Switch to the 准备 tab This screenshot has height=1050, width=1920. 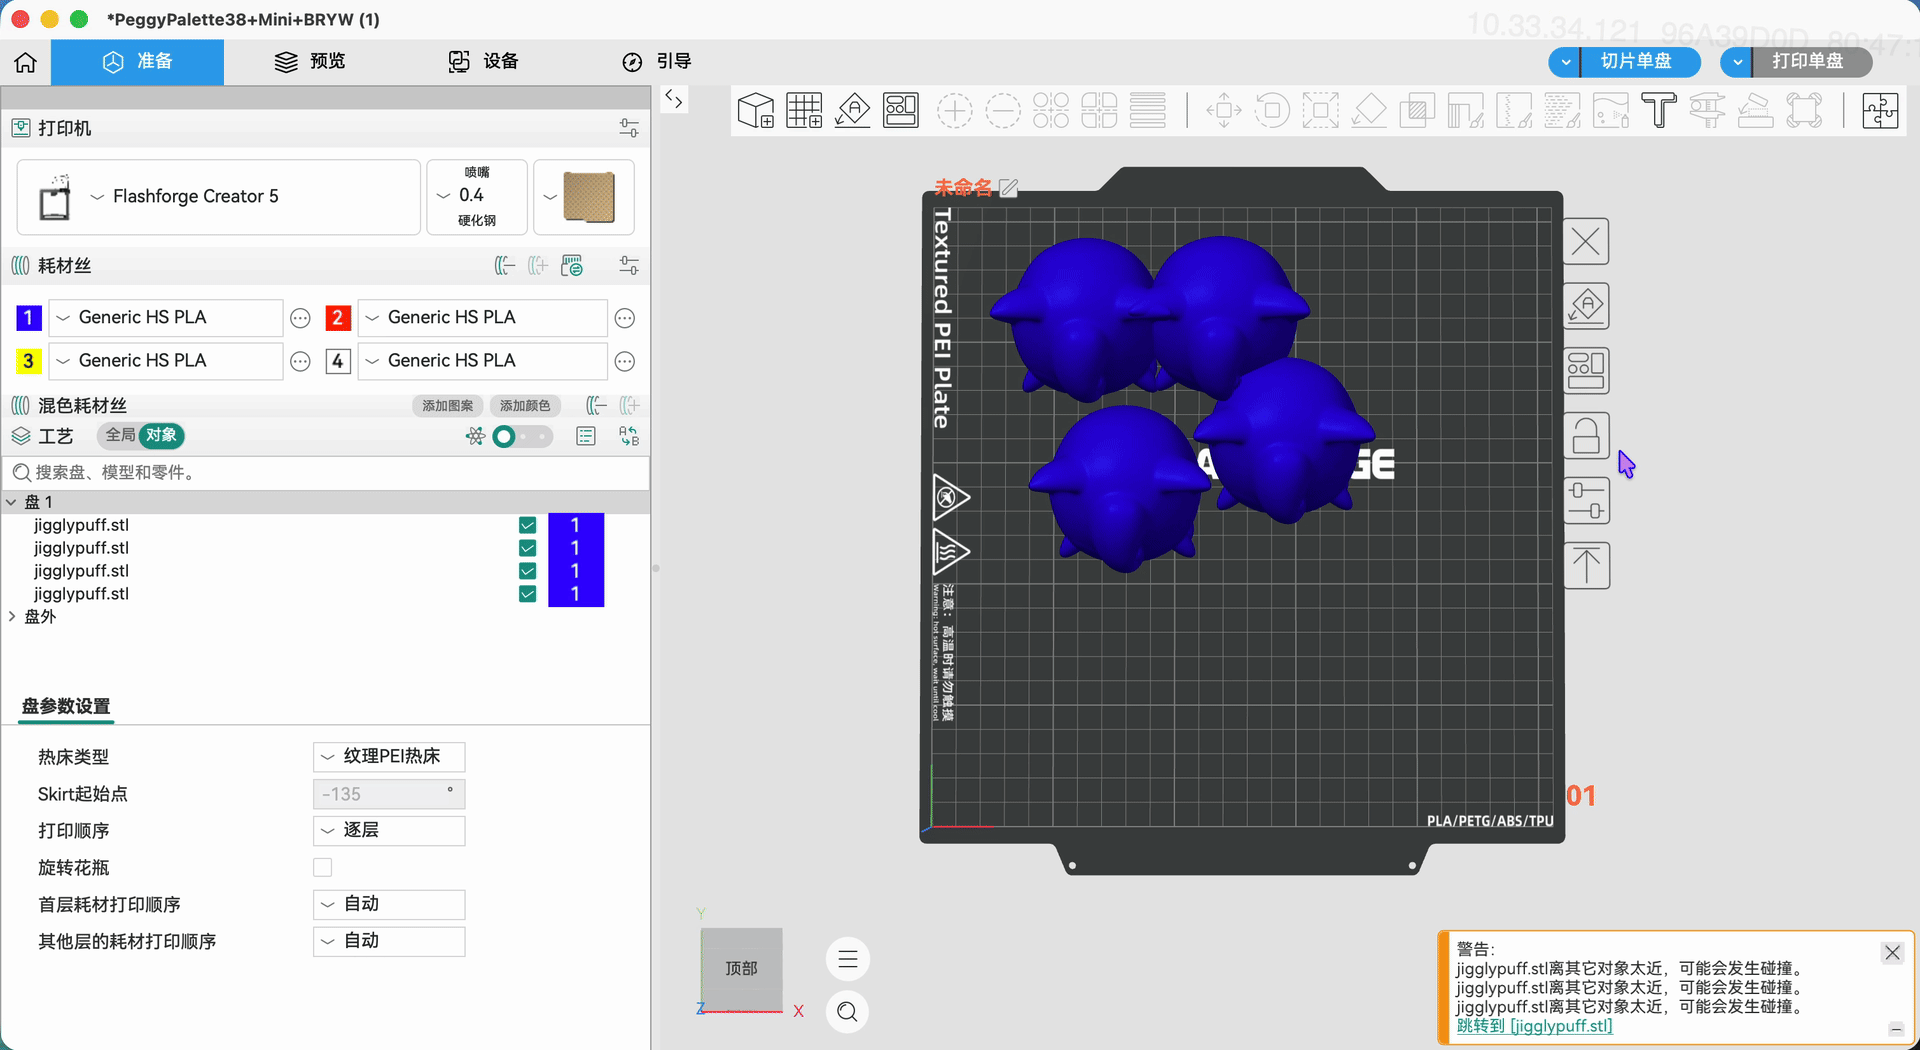138,62
